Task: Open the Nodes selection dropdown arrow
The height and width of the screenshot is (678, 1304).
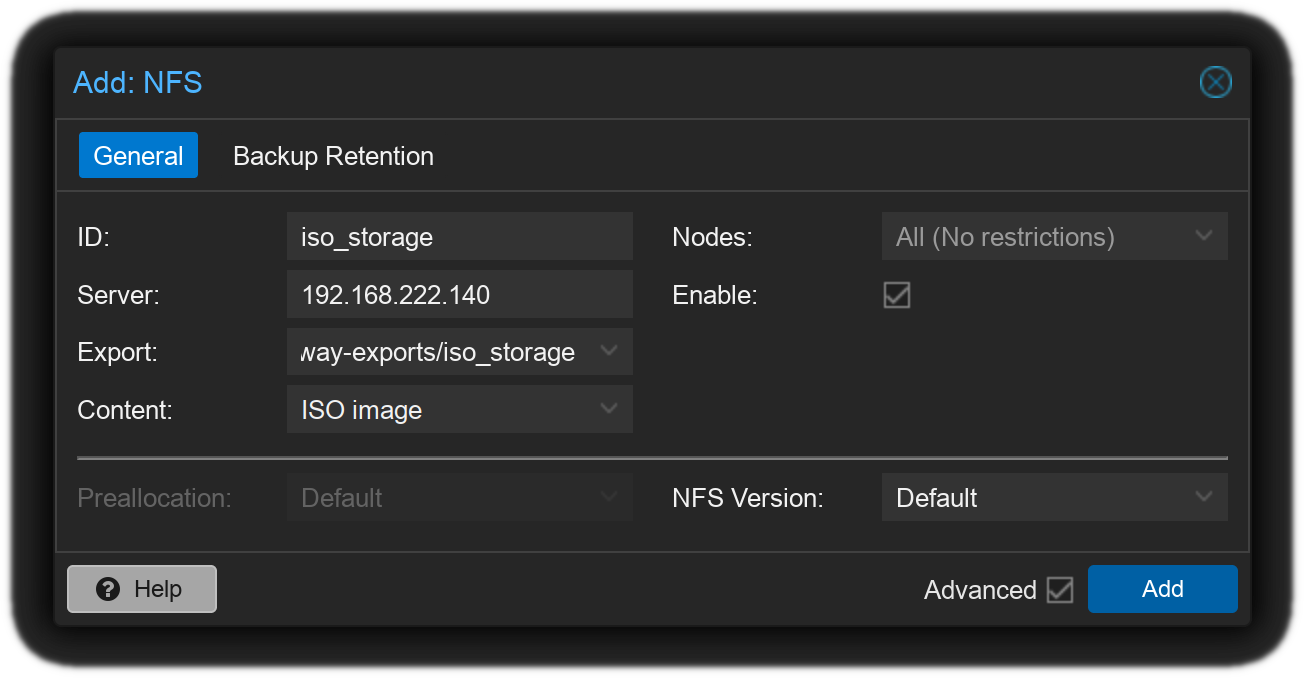Action: pyautogui.click(x=1204, y=237)
